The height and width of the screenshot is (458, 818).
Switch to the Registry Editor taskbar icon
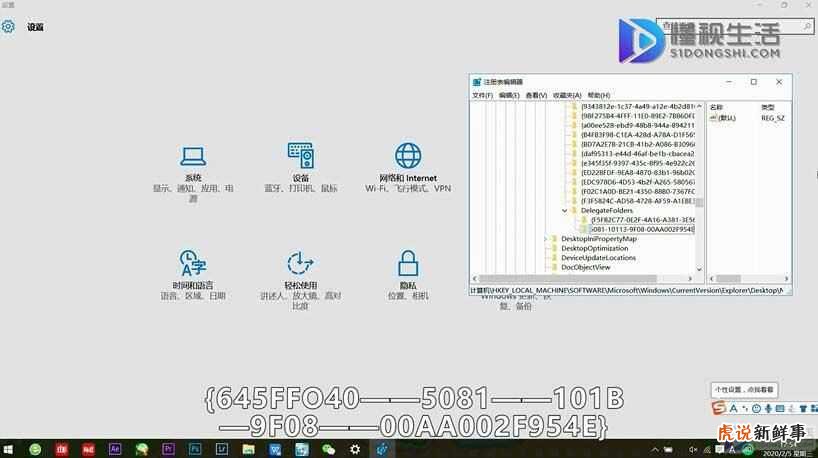[382, 449]
